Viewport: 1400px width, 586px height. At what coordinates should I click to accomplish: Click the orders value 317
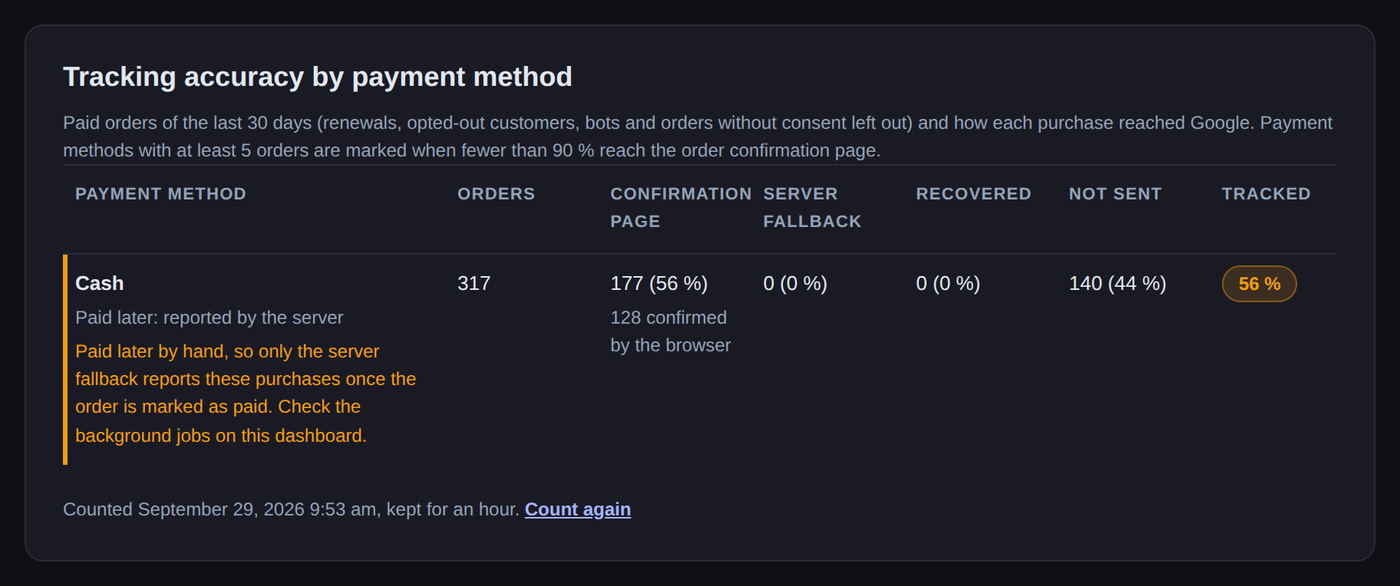474,284
